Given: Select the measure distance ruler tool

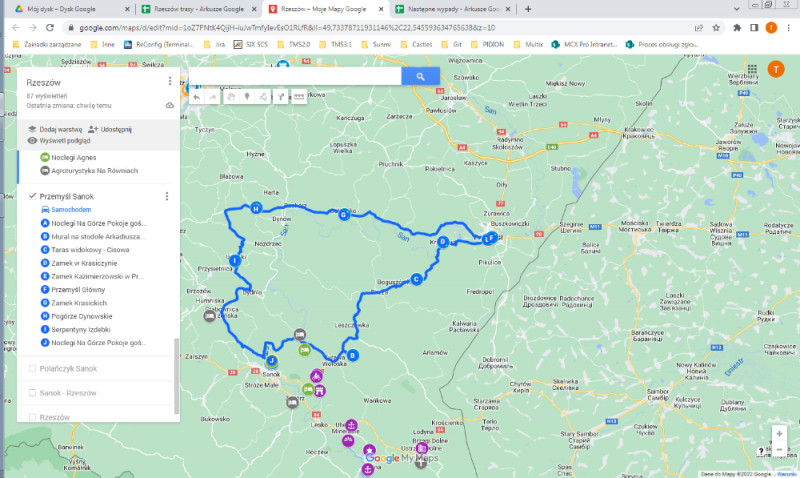Looking at the screenshot, I should (299, 97).
